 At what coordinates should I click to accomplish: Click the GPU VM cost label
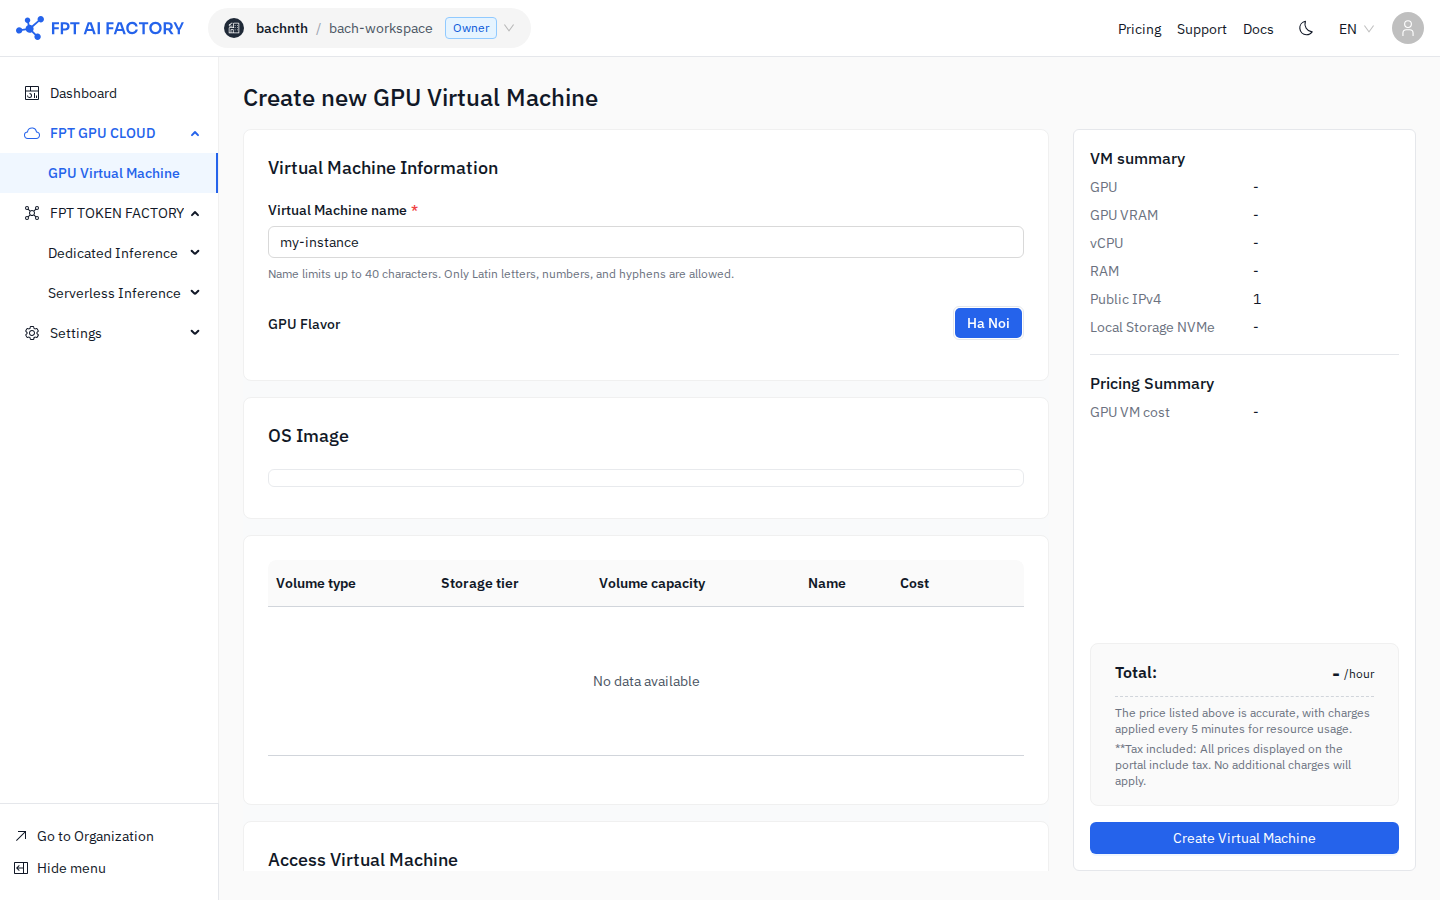(1130, 412)
